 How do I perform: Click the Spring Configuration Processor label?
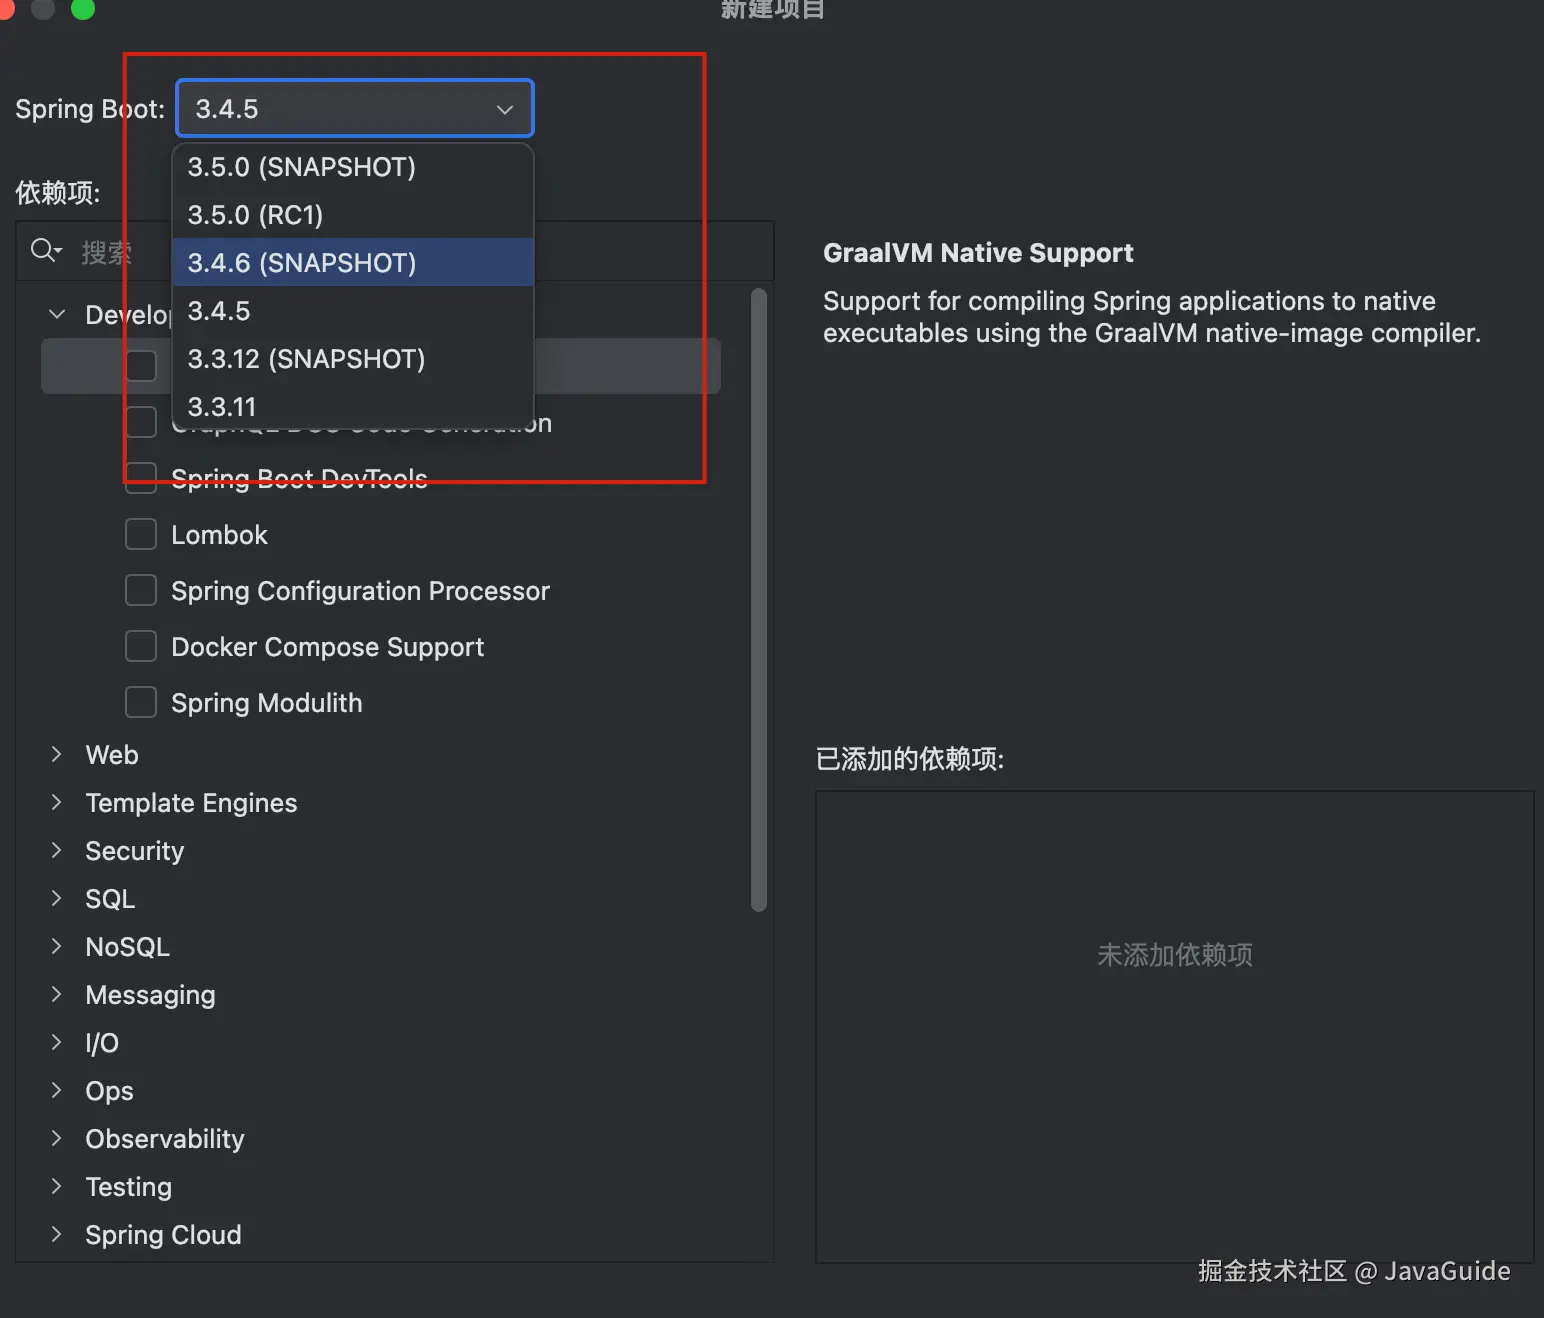361,591
